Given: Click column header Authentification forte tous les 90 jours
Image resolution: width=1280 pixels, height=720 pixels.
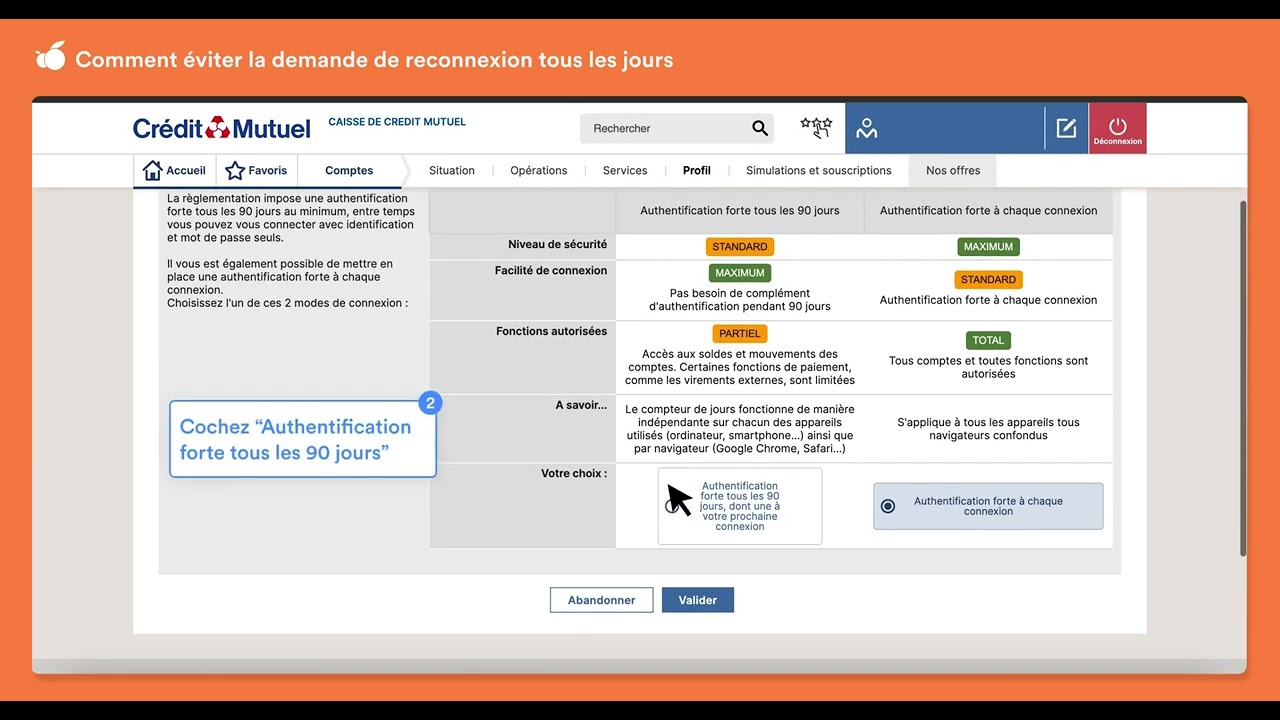Looking at the screenshot, I should (740, 211).
